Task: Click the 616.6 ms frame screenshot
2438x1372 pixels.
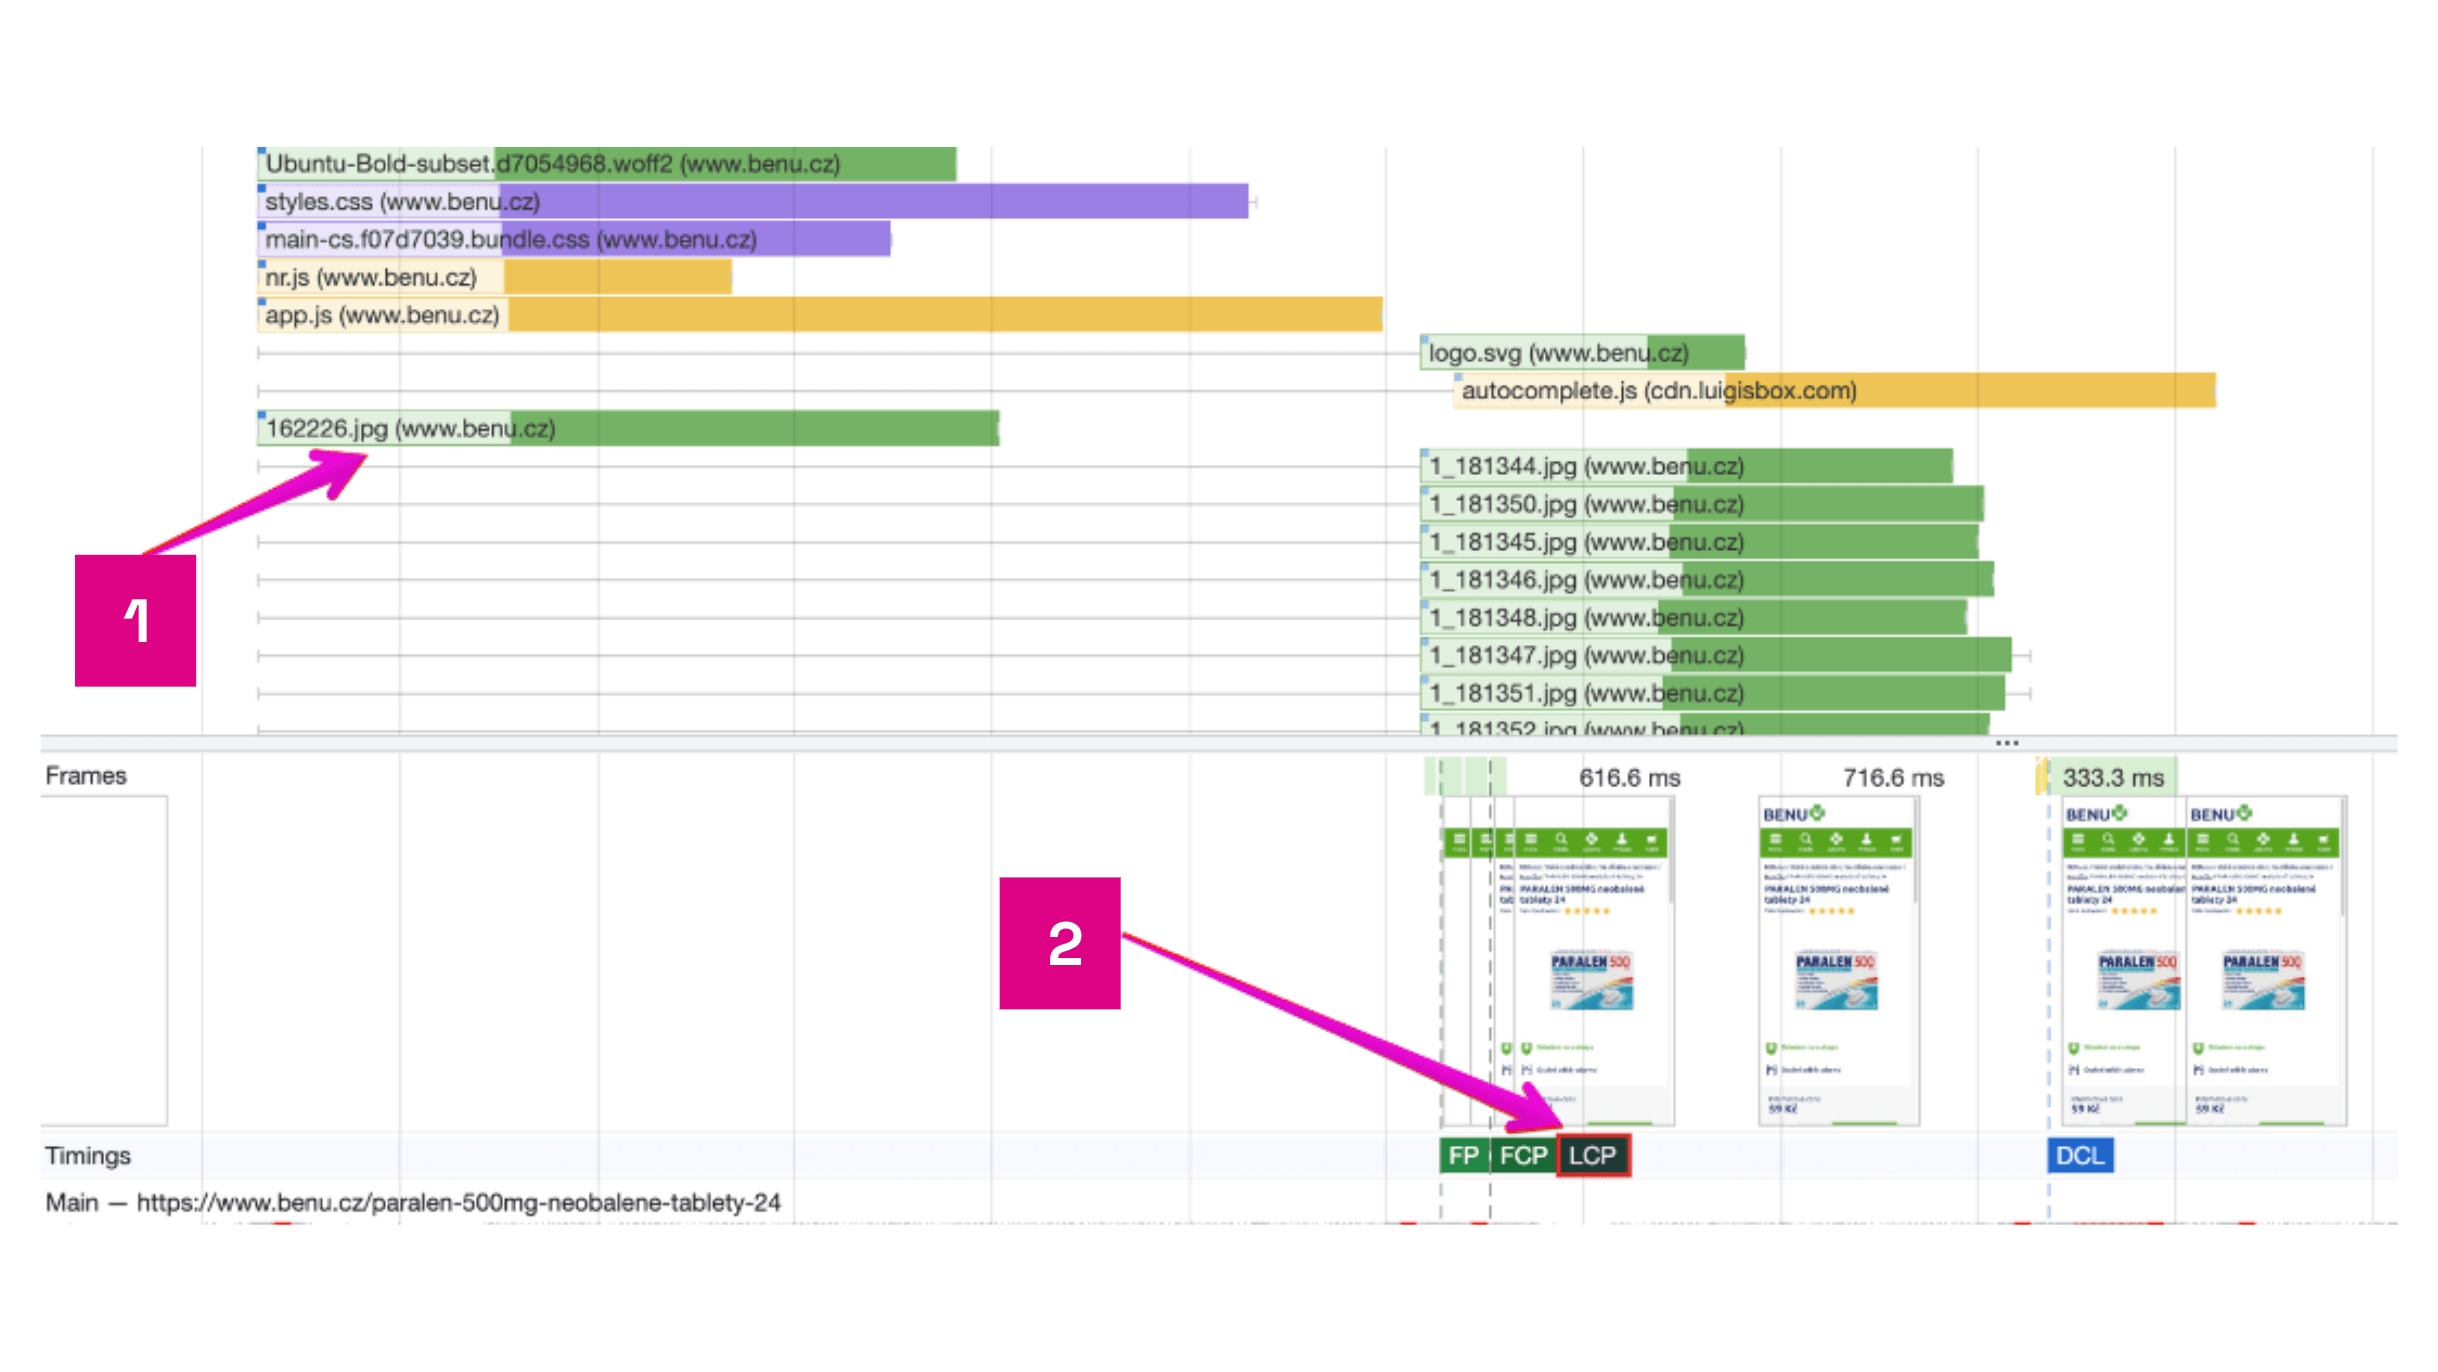Action: click(x=1594, y=960)
